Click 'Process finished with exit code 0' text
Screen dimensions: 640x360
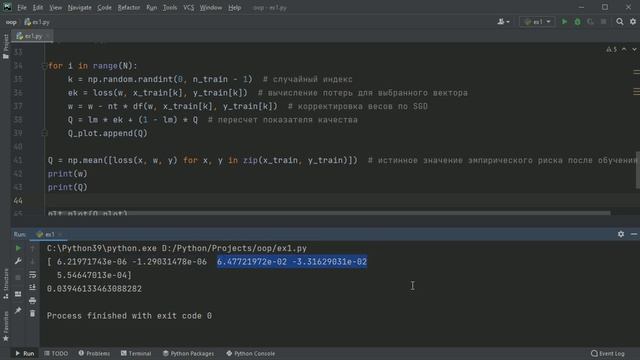click(x=129, y=316)
